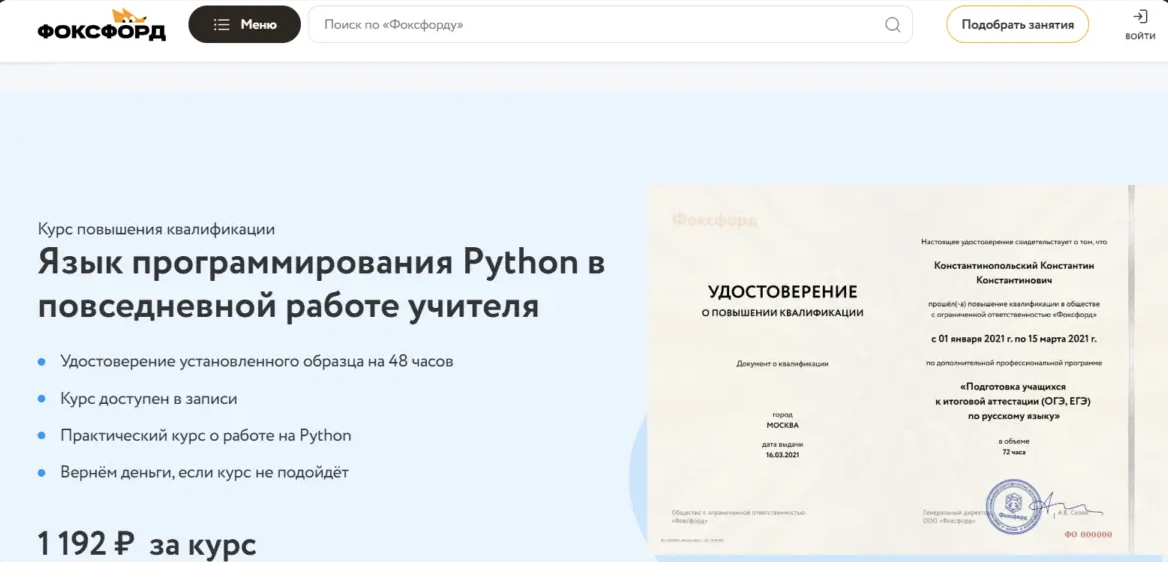Image resolution: width=1168 pixels, height=562 pixels.
Task: Click the price «1 192 ₽ за курс»
Action: point(147,544)
